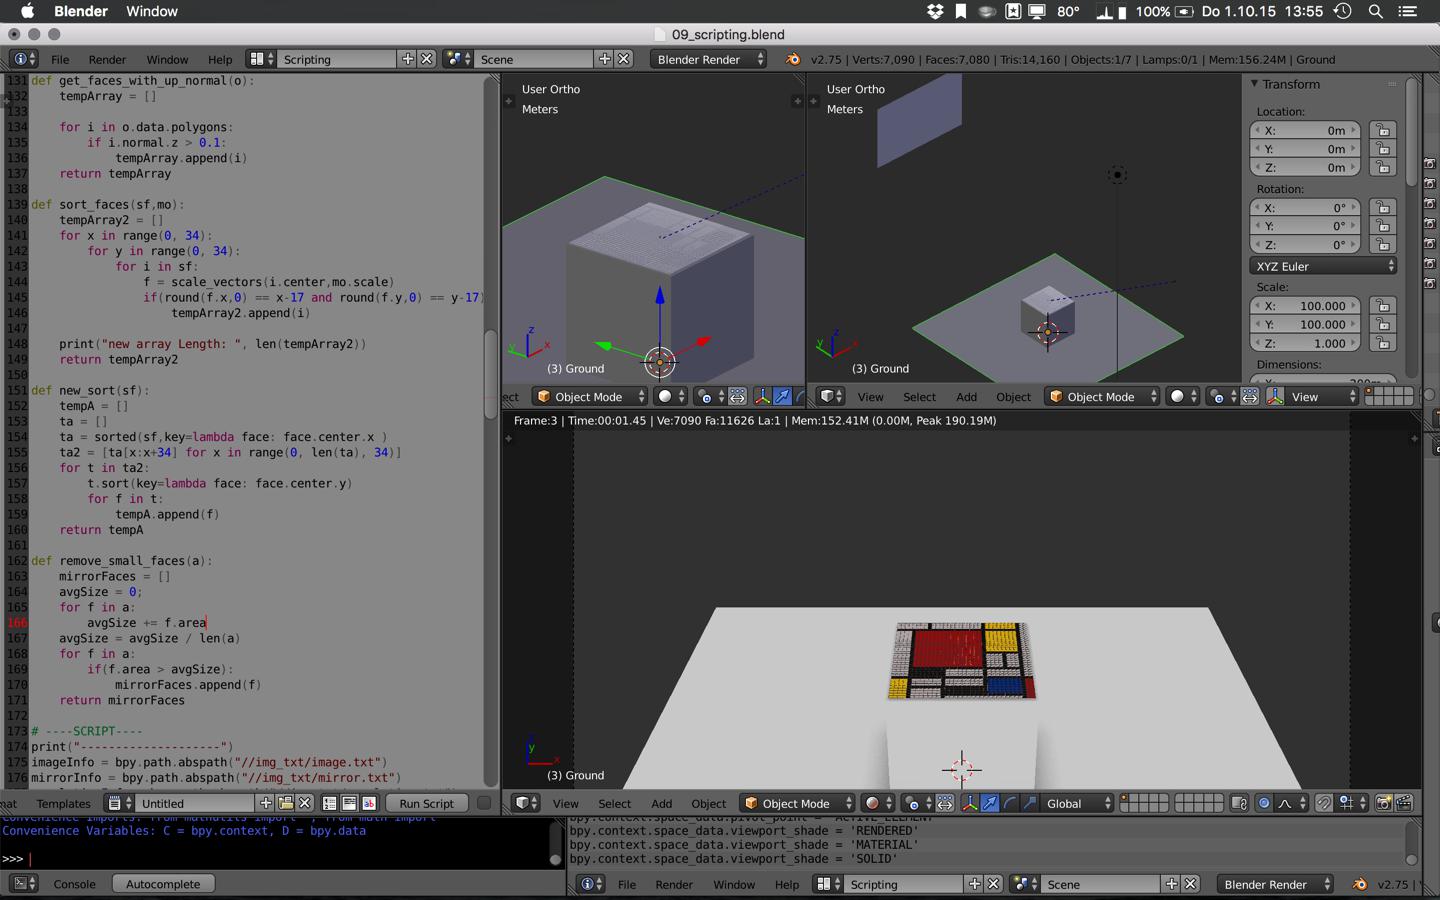Toggle proportional editing in bottom viewport
Screen dimensions: 1440x900
[1264, 803]
